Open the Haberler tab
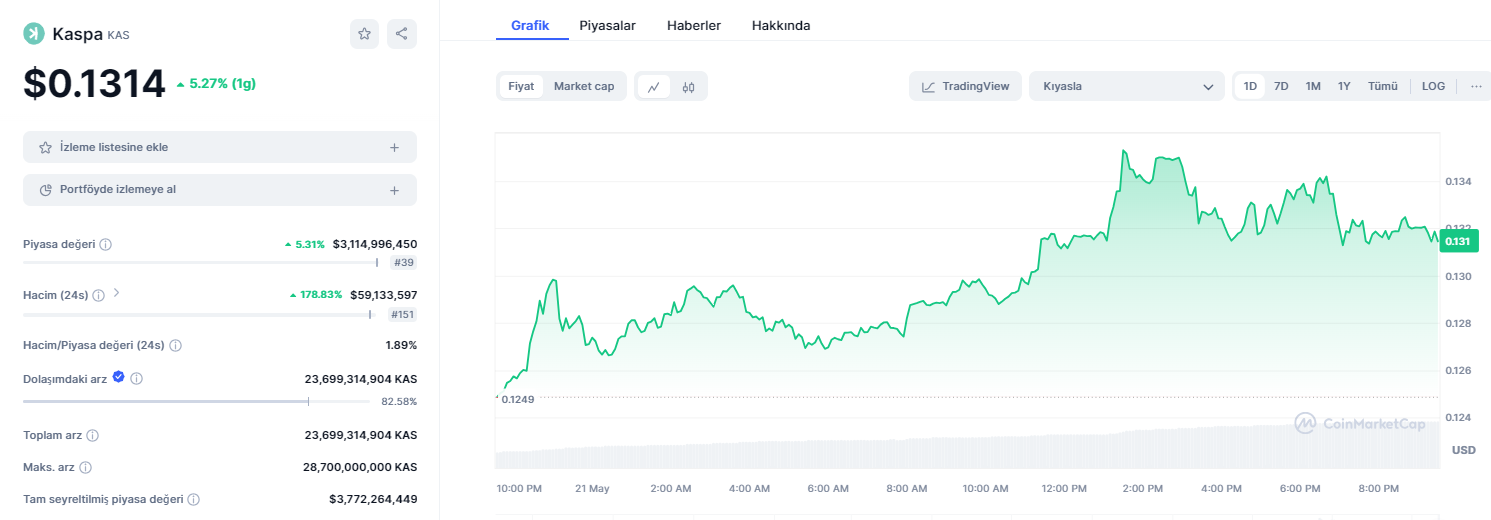The height and width of the screenshot is (520, 1491). point(694,26)
